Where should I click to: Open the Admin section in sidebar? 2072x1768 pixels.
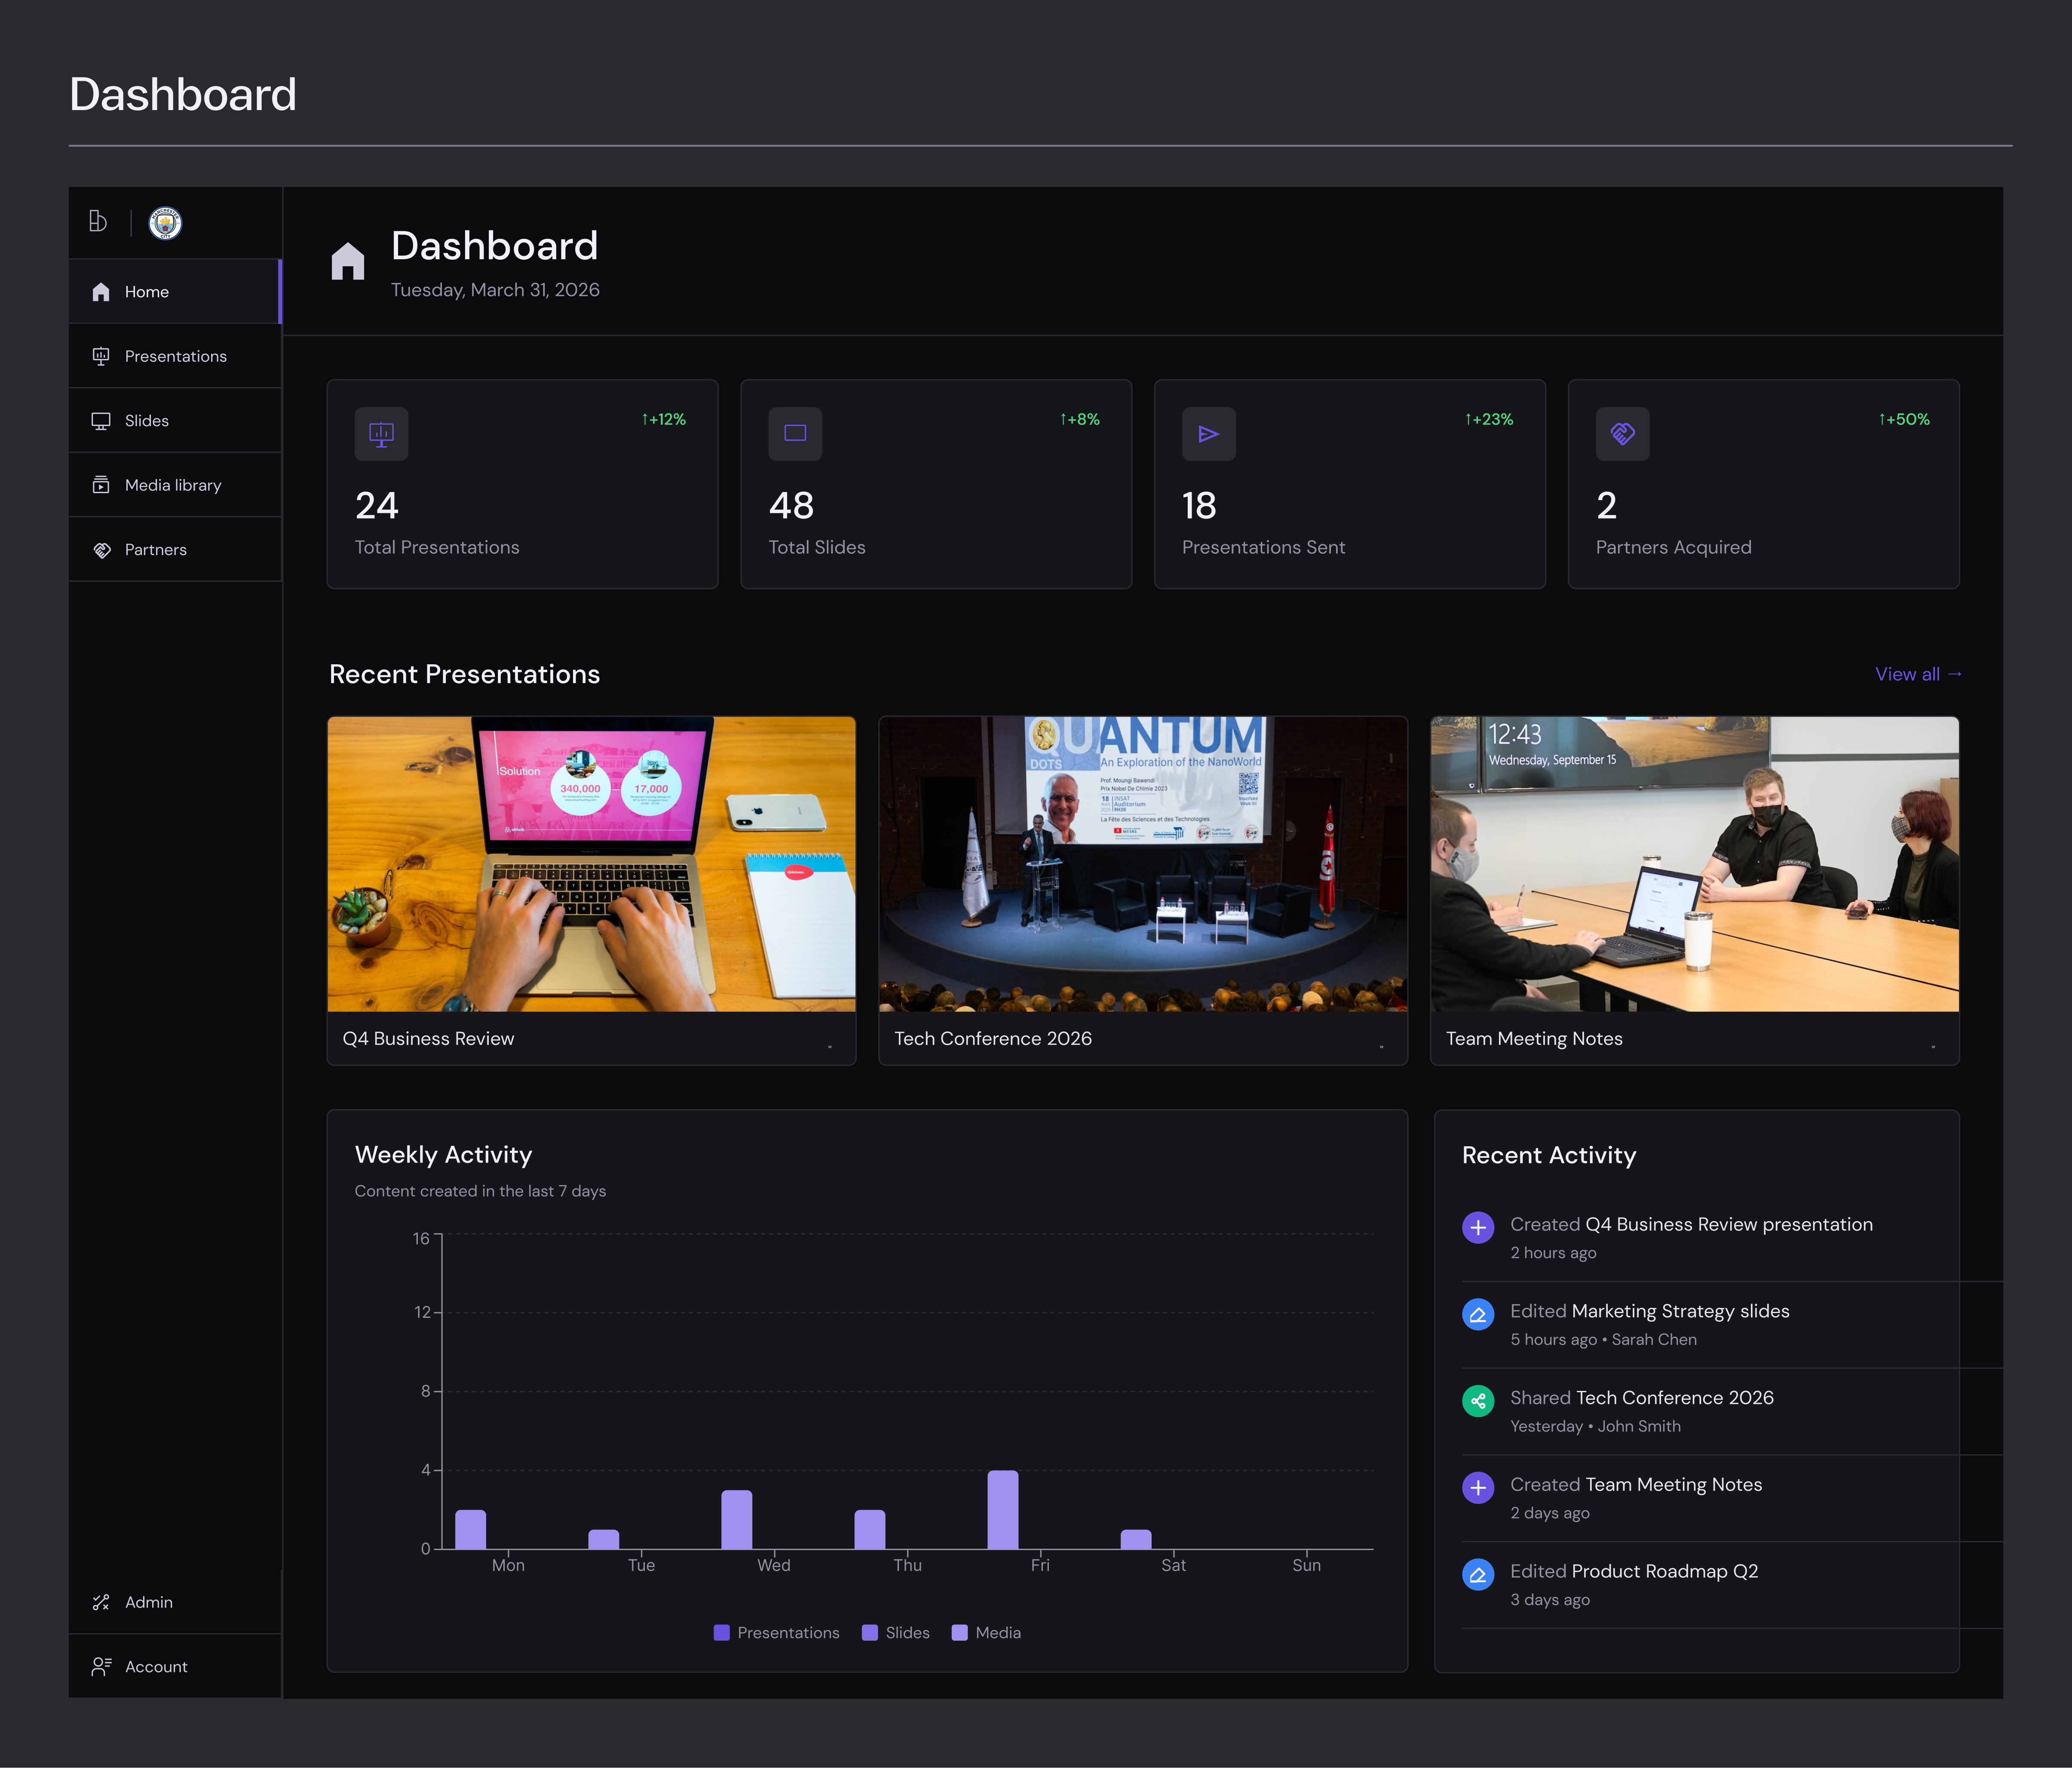point(148,1602)
